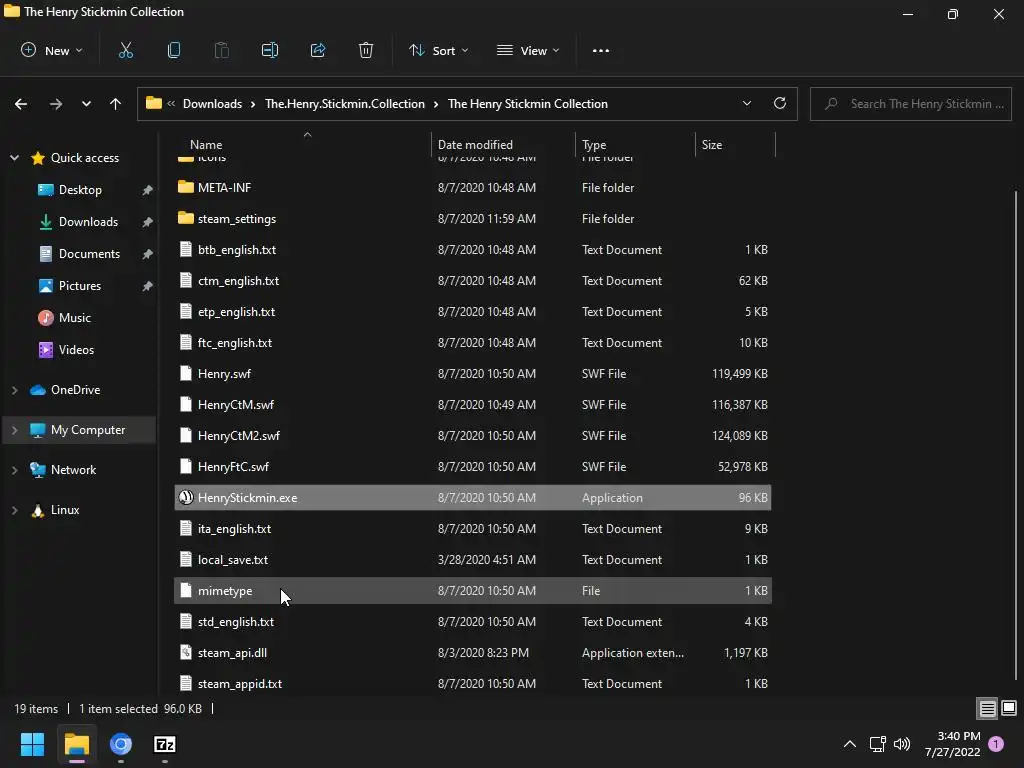Open volume speaker tray icon
This screenshot has width=1024, height=768.
(902, 744)
